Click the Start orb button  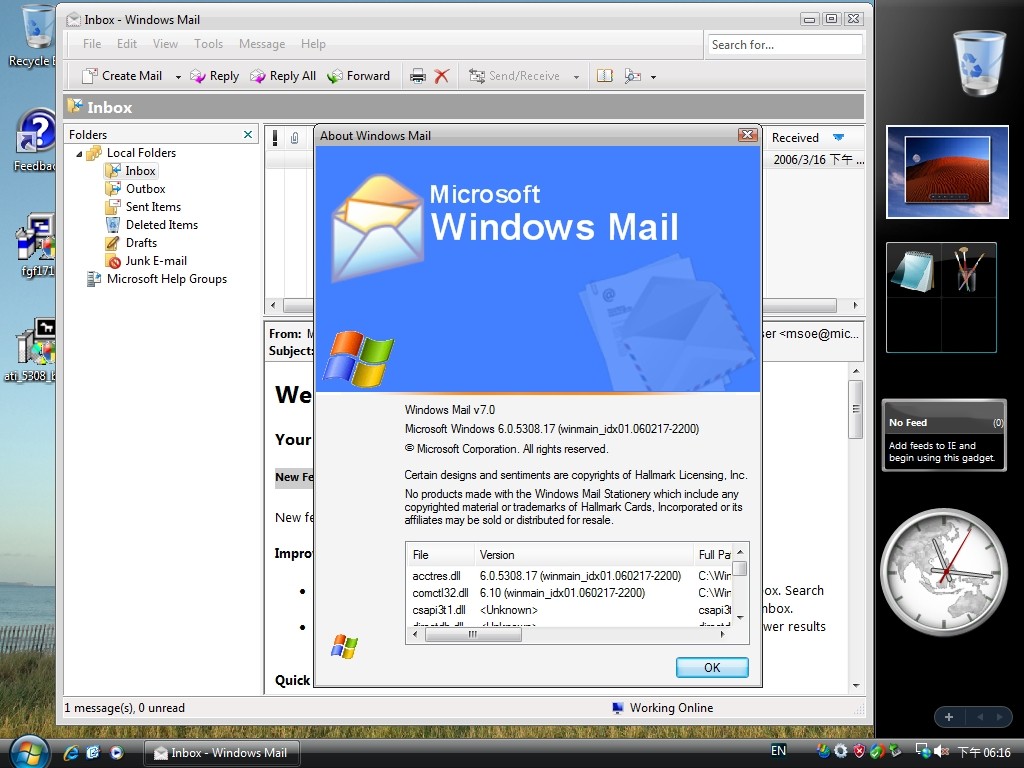click(x=27, y=752)
